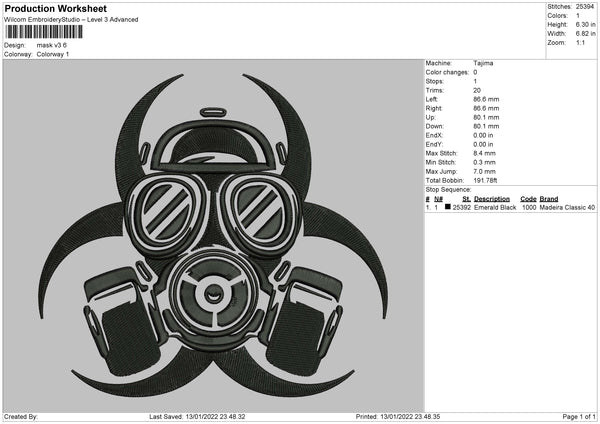This screenshot has width=600, height=424.
Task: Click the 'Colorway 1' value
Action: pyautogui.click(x=53, y=54)
